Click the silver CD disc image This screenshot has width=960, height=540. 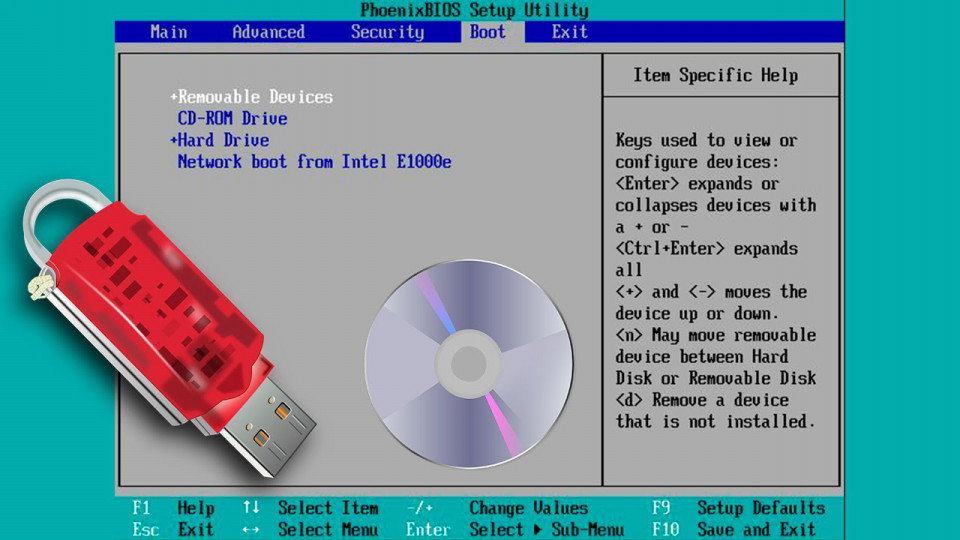pyautogui.click(x=469, y=364)
